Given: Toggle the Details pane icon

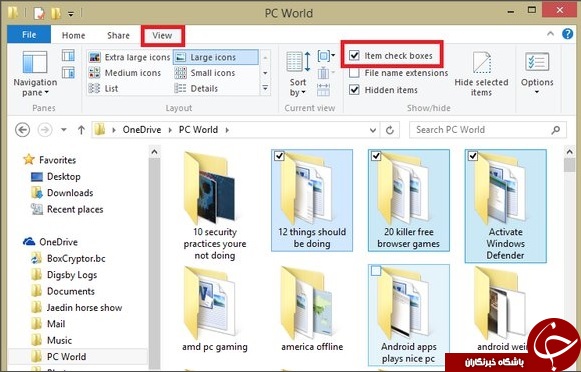Looking at the screenshot, I should (x=68, y=72).
